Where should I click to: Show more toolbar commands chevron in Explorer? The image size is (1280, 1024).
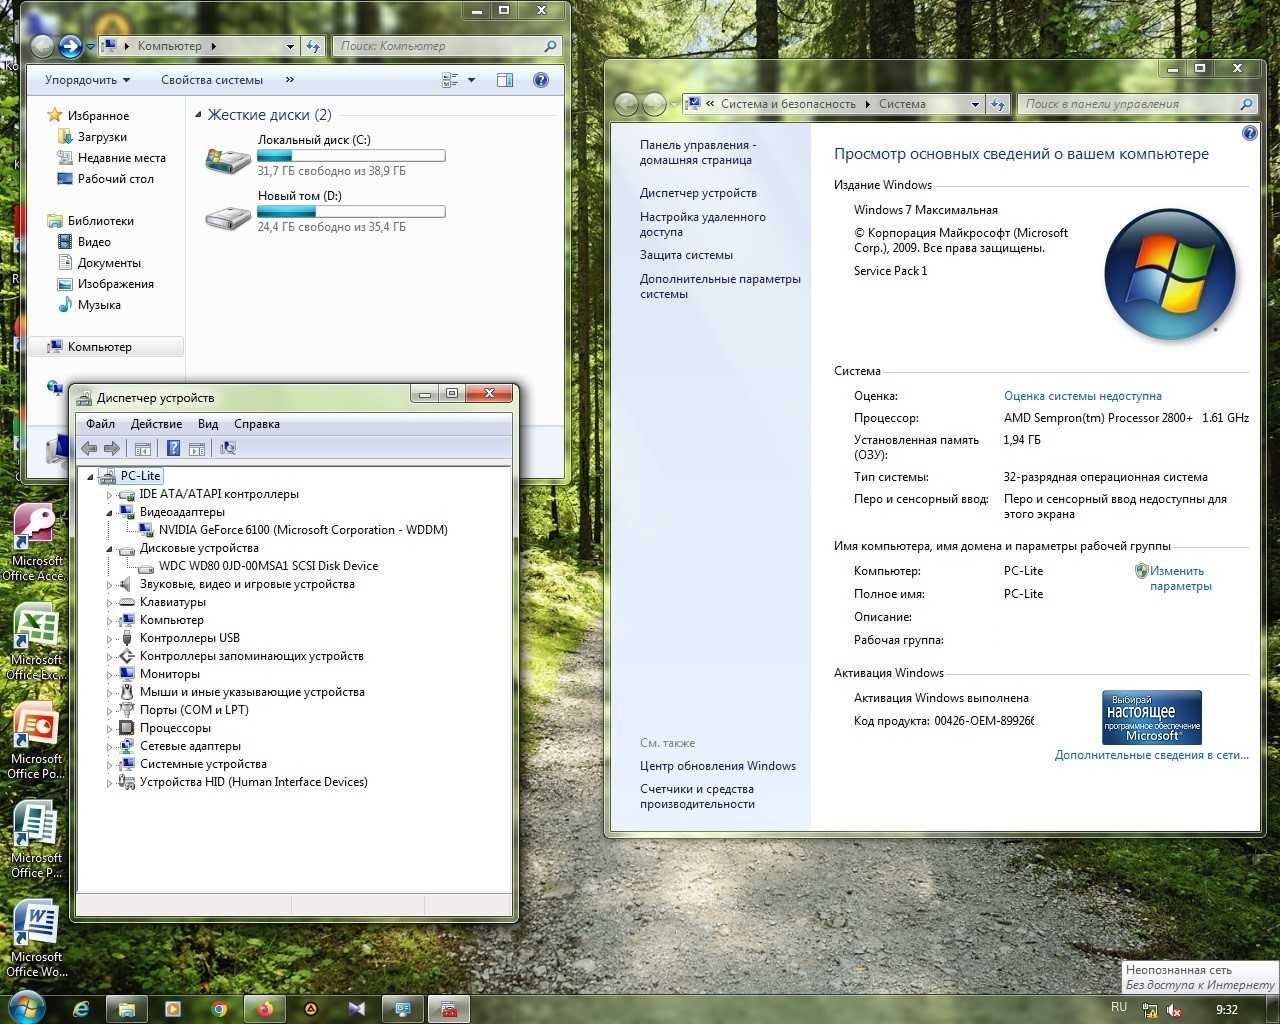tap(290, 80)
